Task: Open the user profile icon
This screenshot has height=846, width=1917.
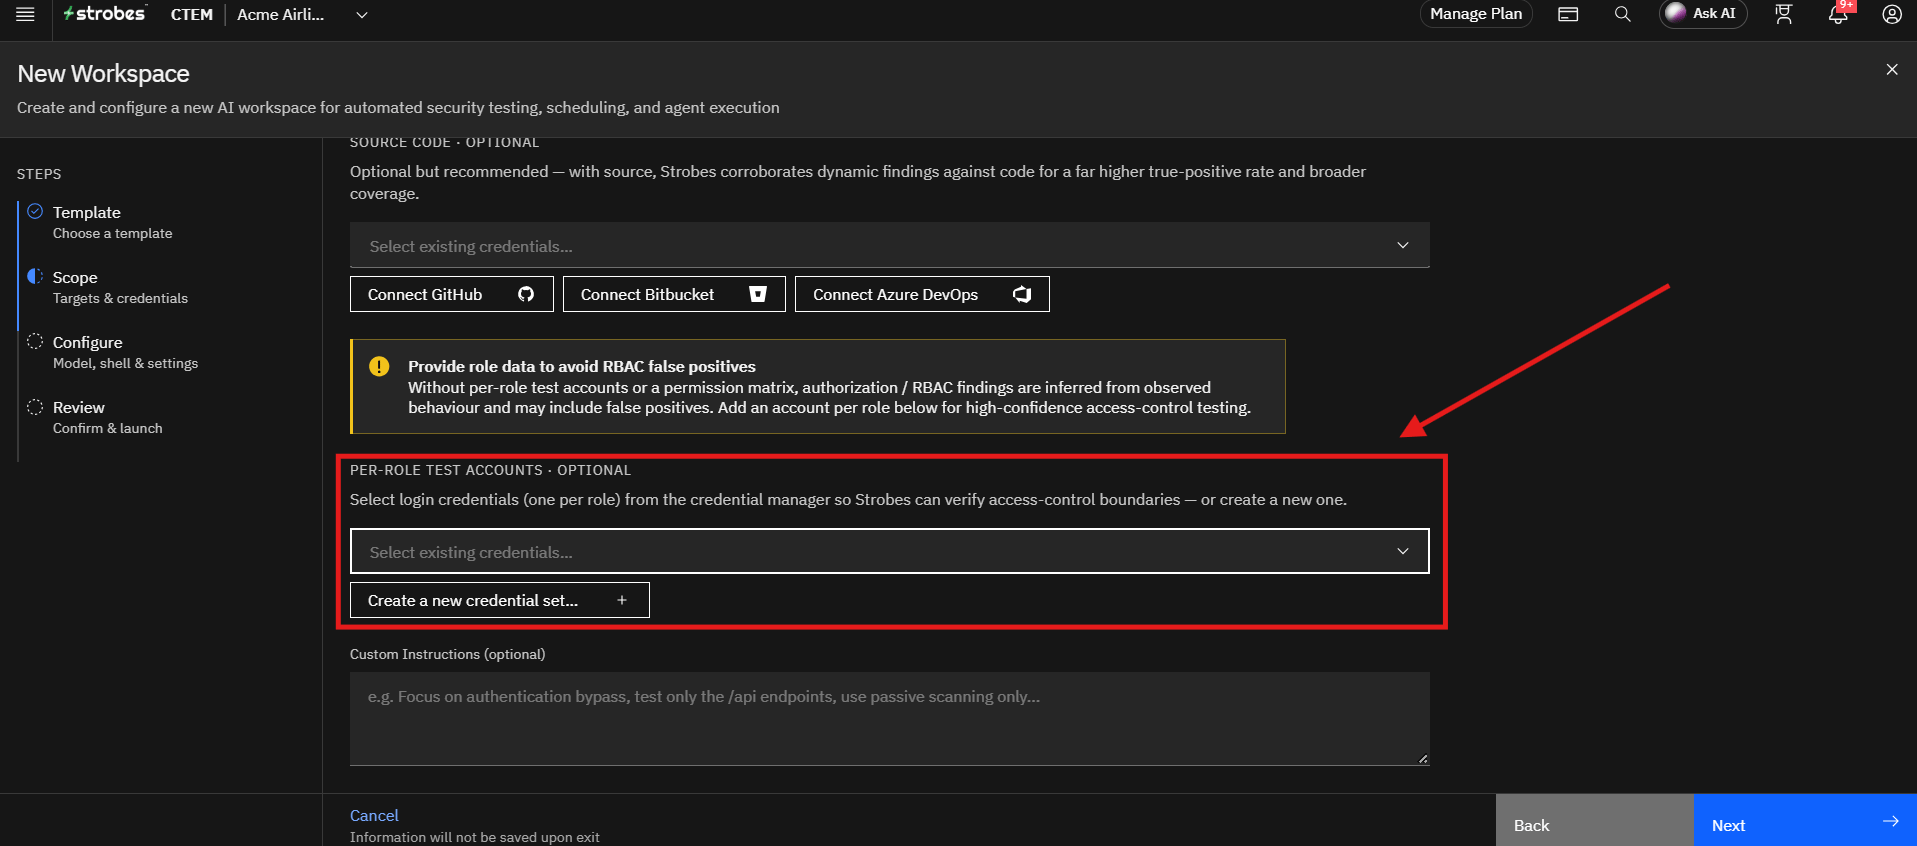Action: click(1892, 14)
